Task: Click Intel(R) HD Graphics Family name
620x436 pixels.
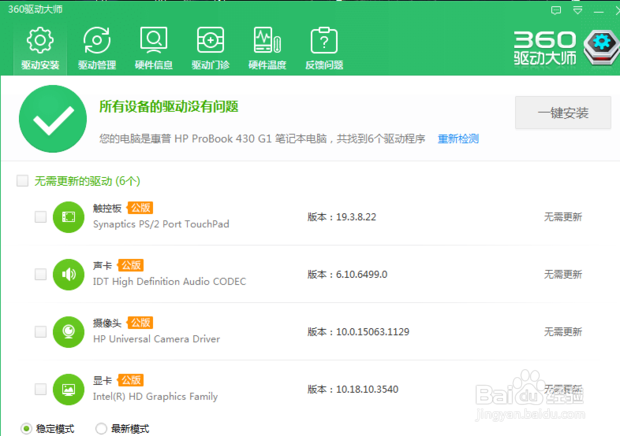Action: (x=155, y=396)
